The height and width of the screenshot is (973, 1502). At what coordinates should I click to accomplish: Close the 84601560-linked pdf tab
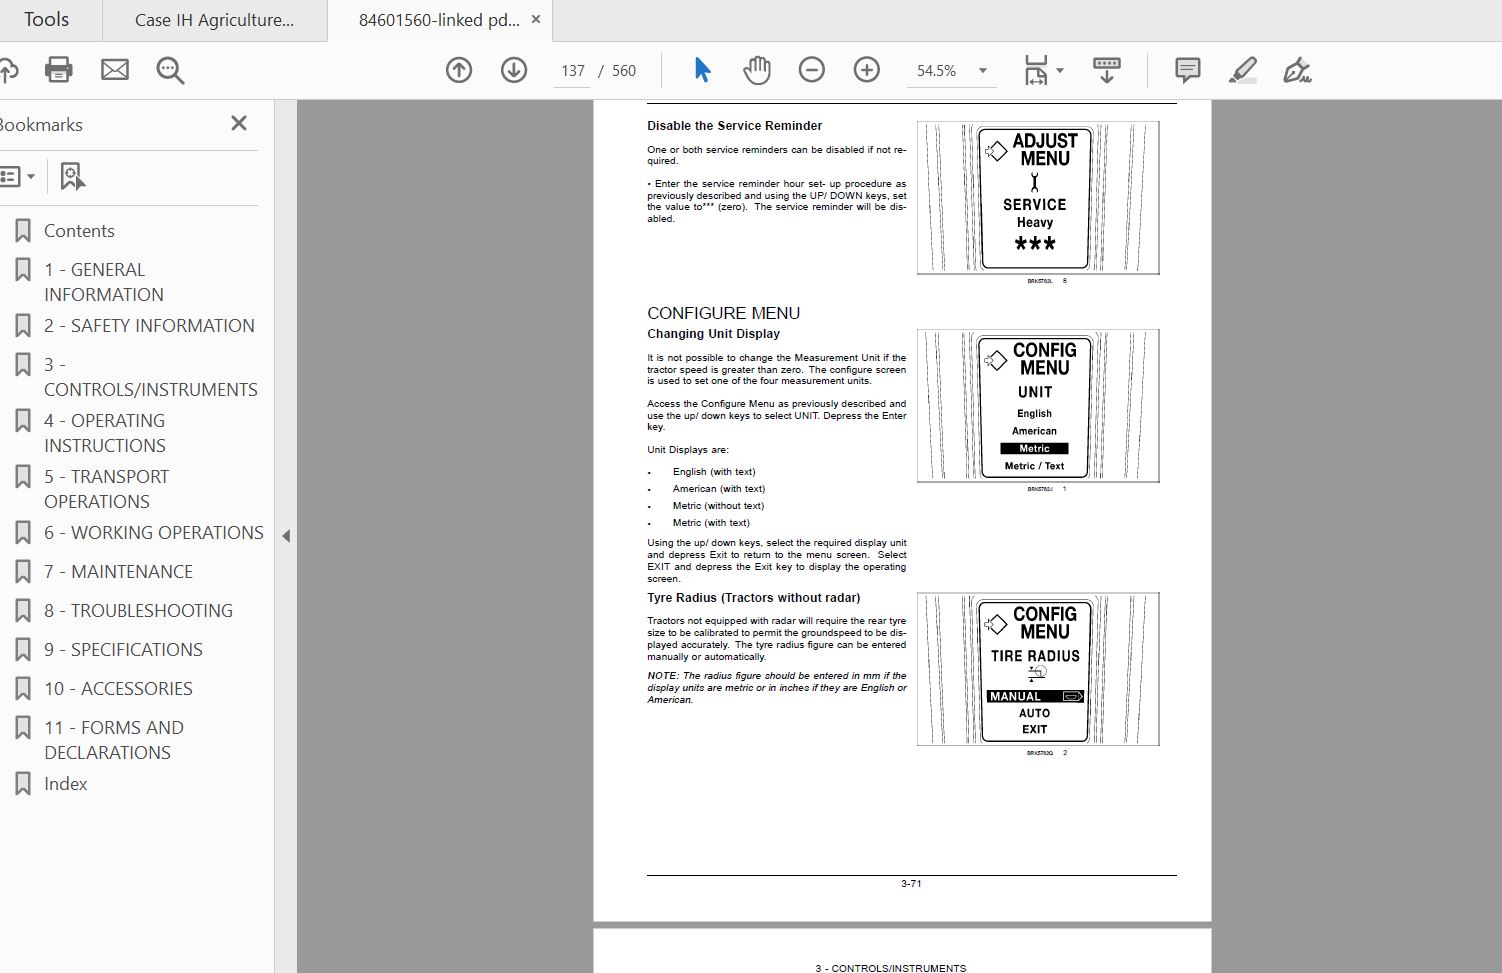pyautogui.click(x=536, y=19)
